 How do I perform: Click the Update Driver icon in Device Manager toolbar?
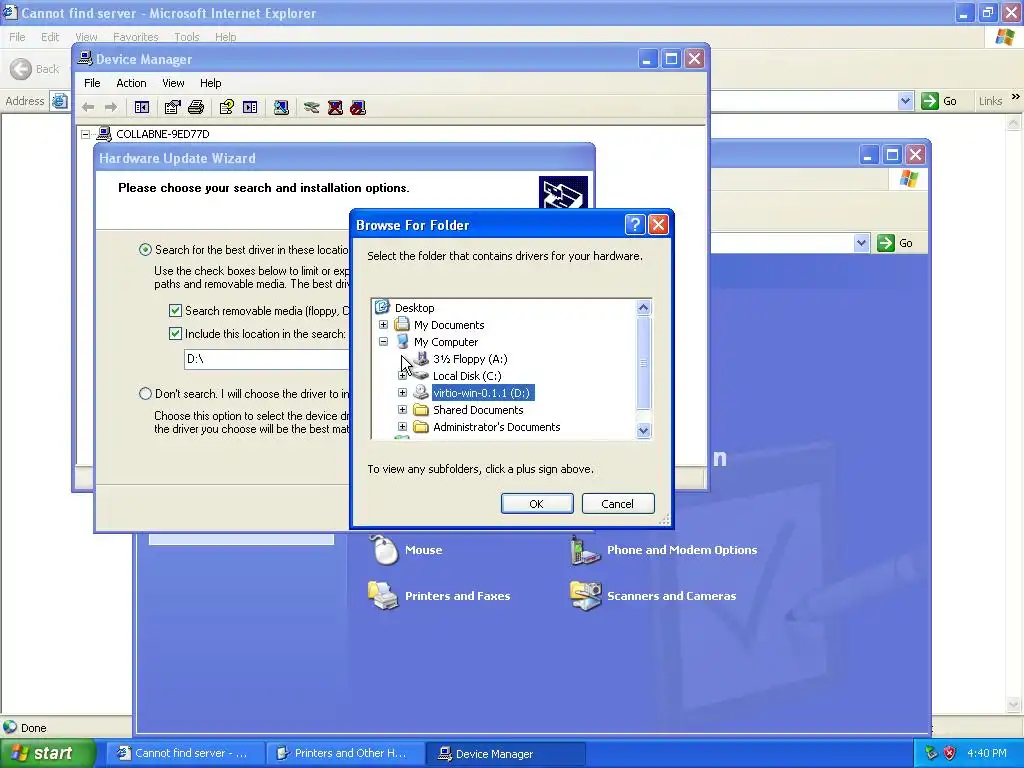click(x=312, y=107)
